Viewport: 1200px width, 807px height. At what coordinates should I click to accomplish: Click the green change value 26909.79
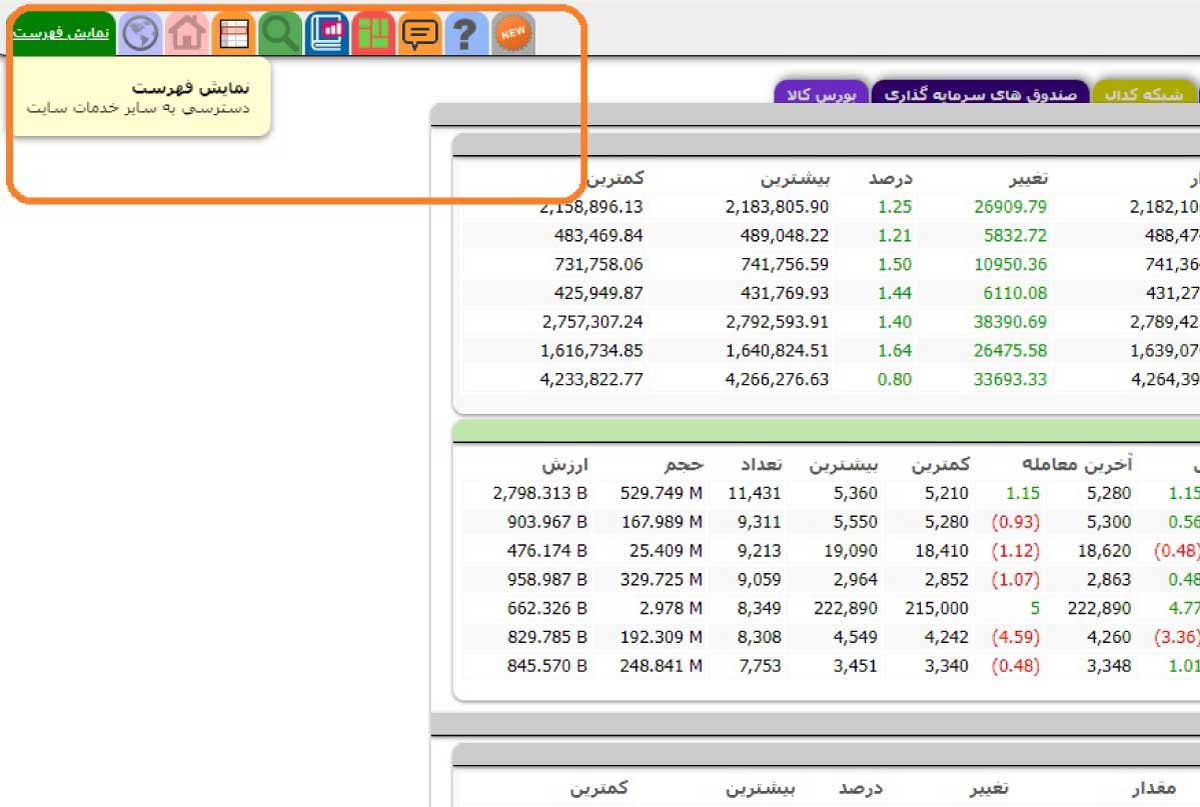pyautogui.click(x=1010, y=208)
